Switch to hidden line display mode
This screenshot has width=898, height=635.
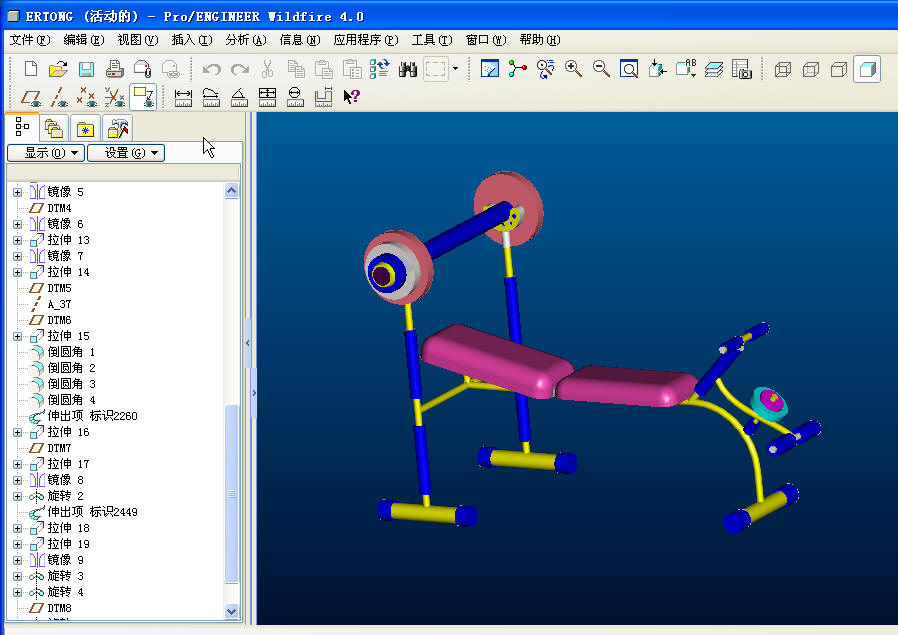811,69
